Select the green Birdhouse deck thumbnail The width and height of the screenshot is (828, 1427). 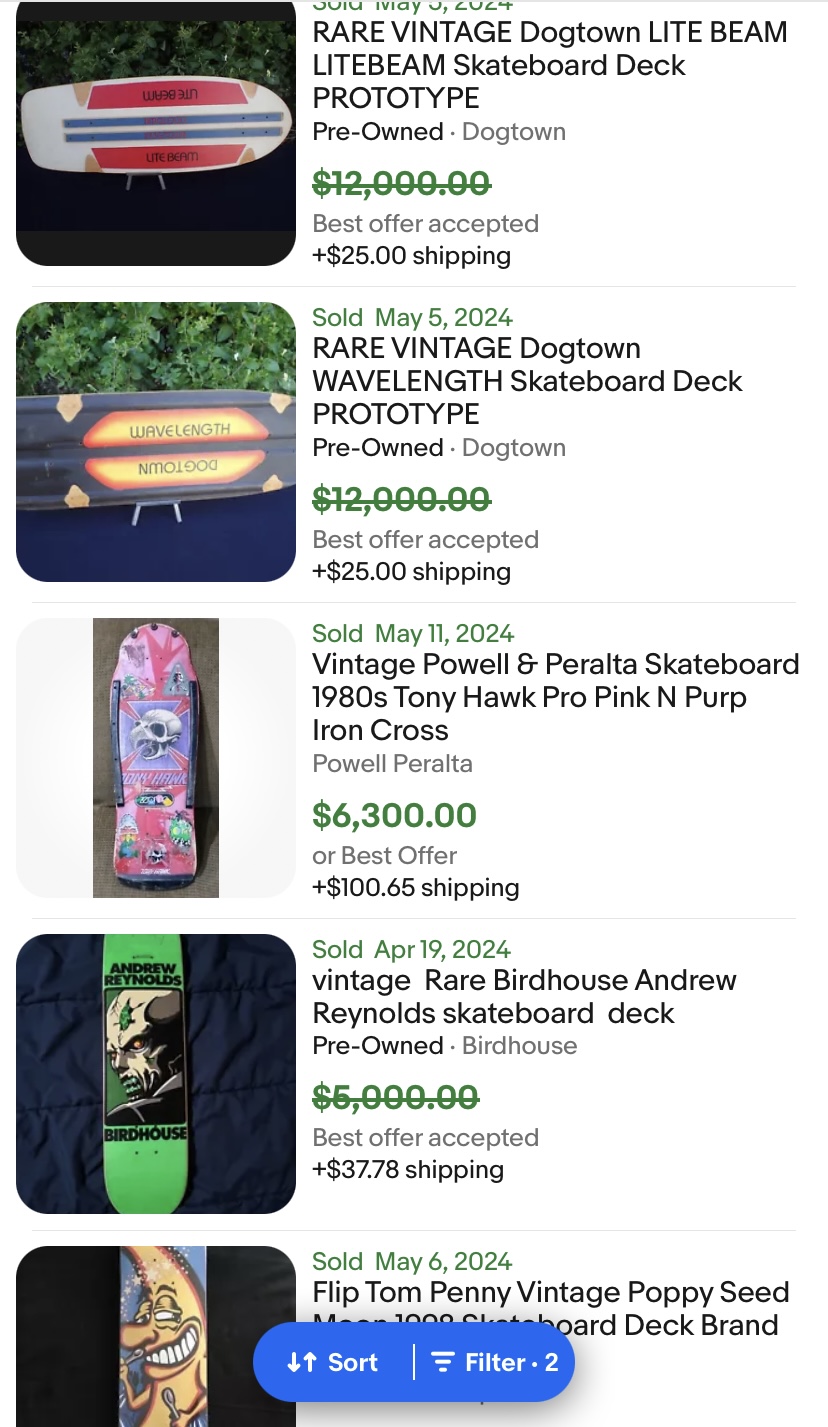[x=156, y=1073]
